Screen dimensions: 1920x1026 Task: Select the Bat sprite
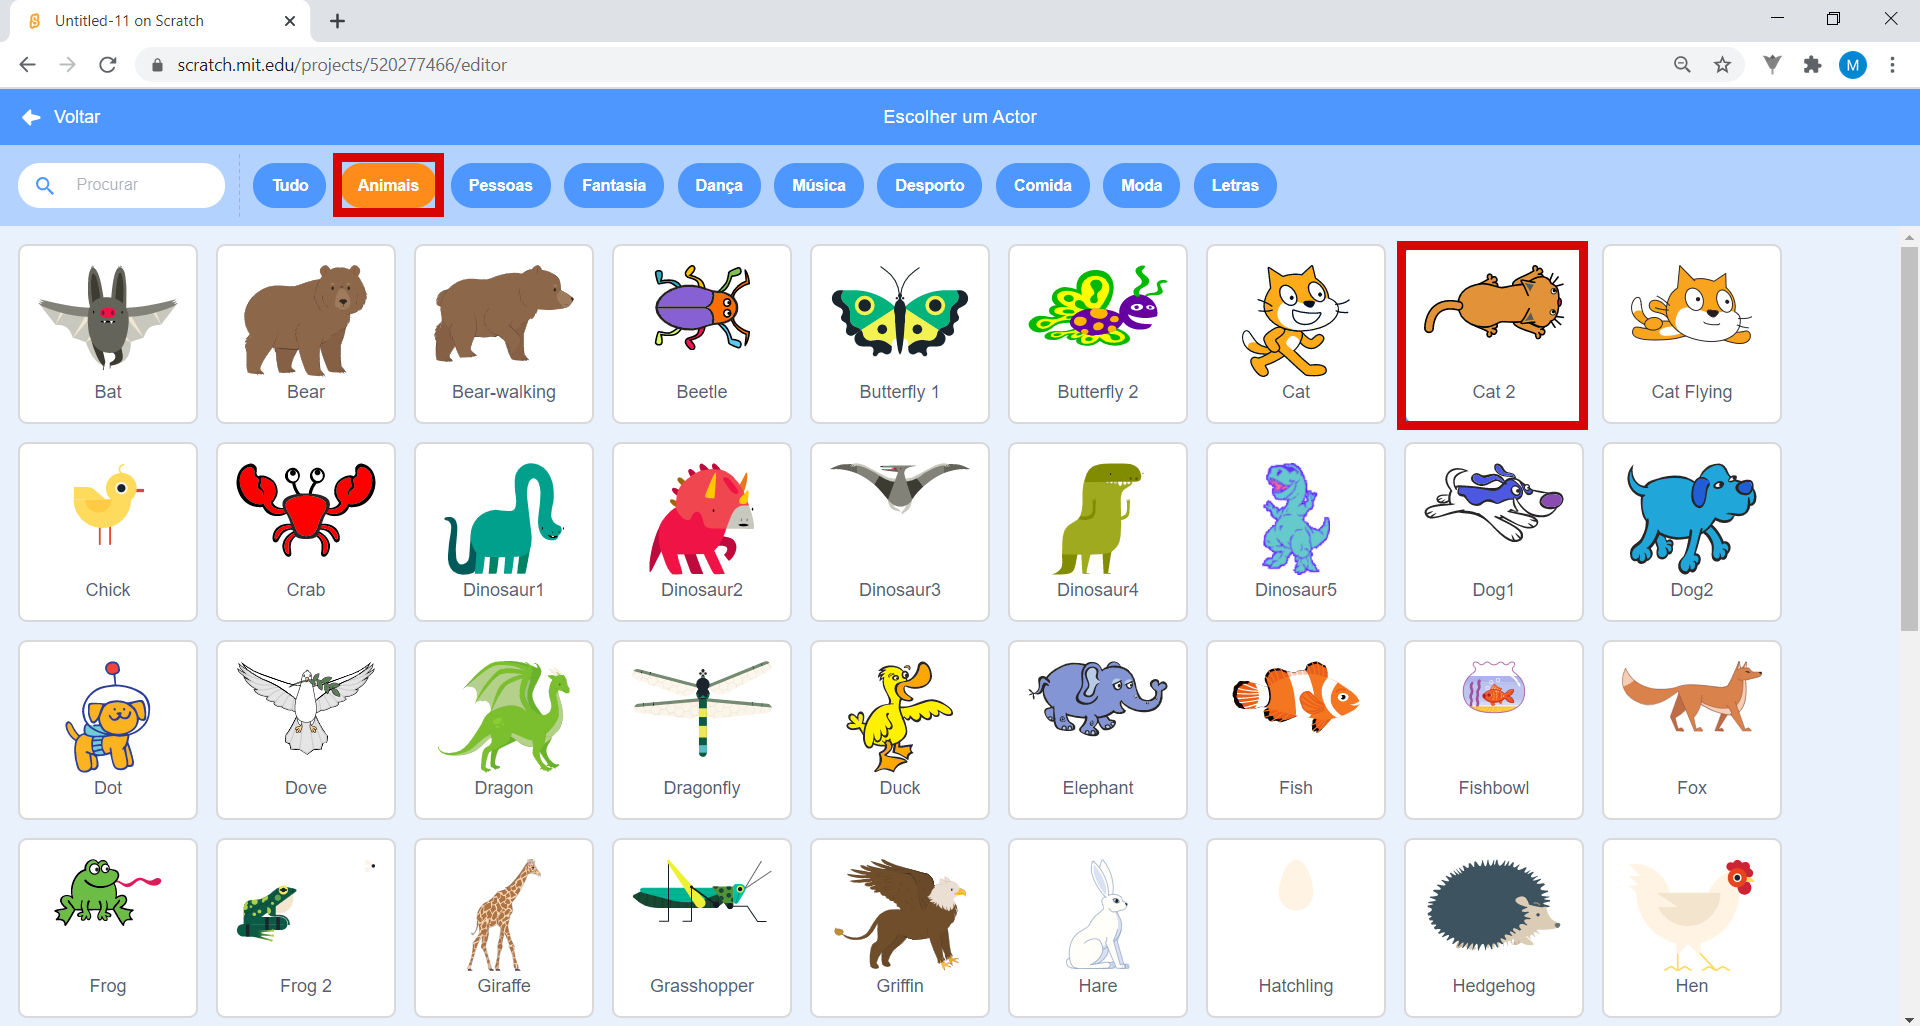point(108,334)
